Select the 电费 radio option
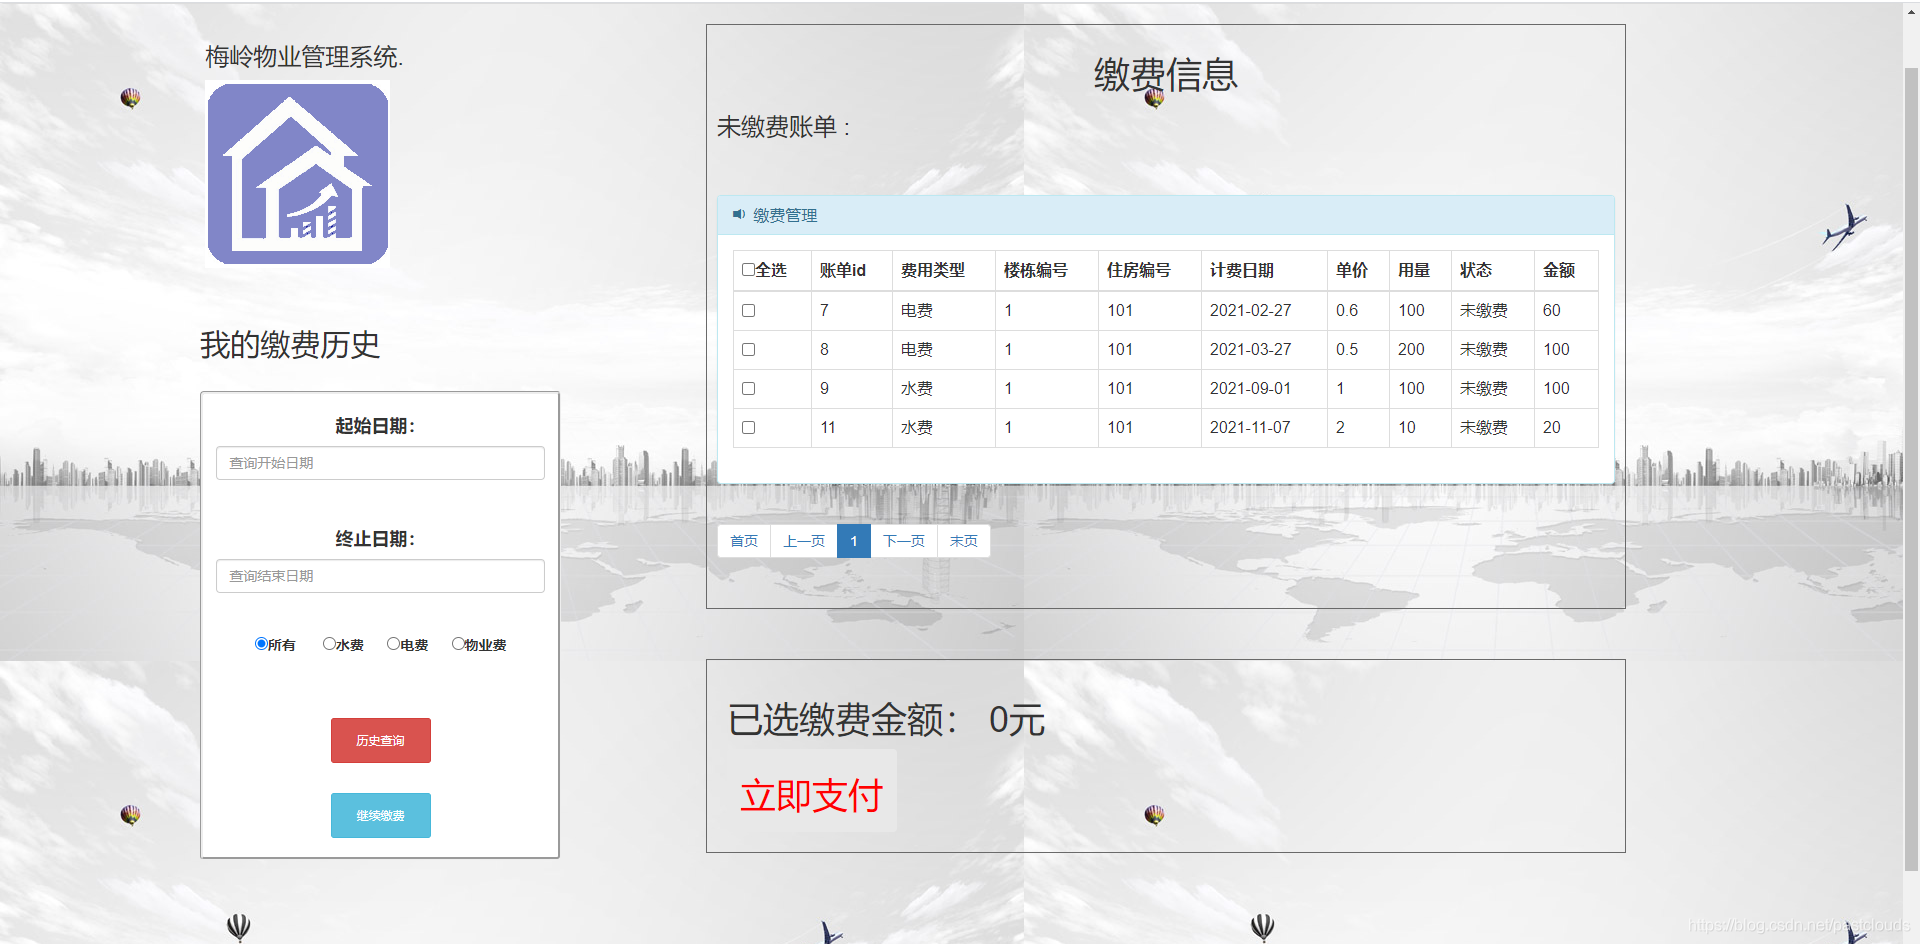The width and height of the screenshot is (1920, 944). click(393, 644)
